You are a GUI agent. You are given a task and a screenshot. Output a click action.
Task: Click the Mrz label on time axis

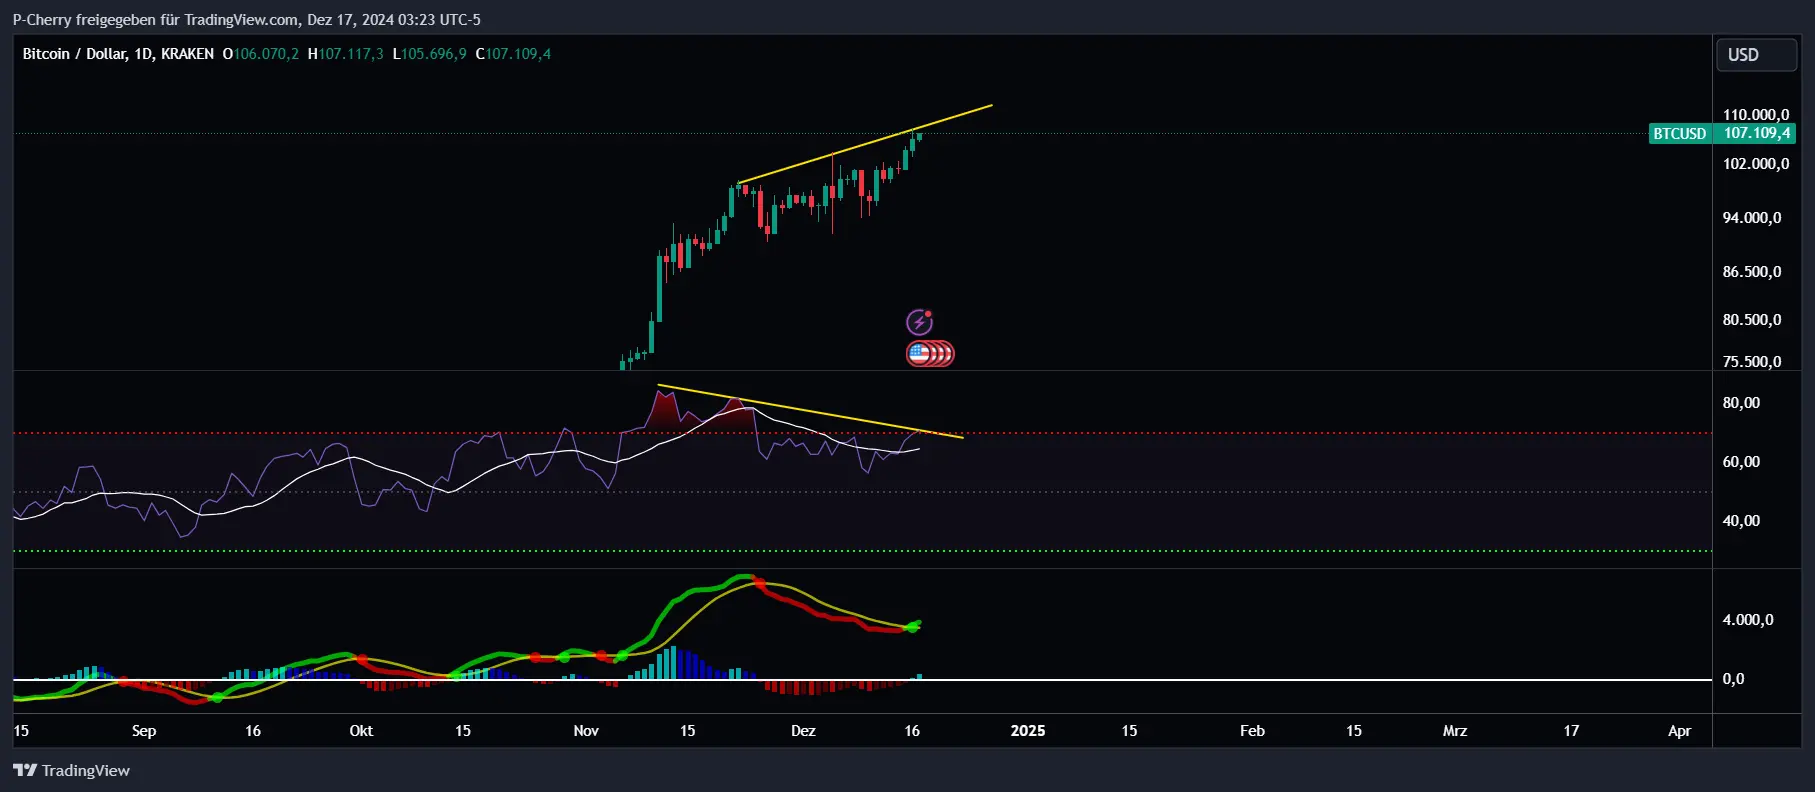pos(1455,731)
